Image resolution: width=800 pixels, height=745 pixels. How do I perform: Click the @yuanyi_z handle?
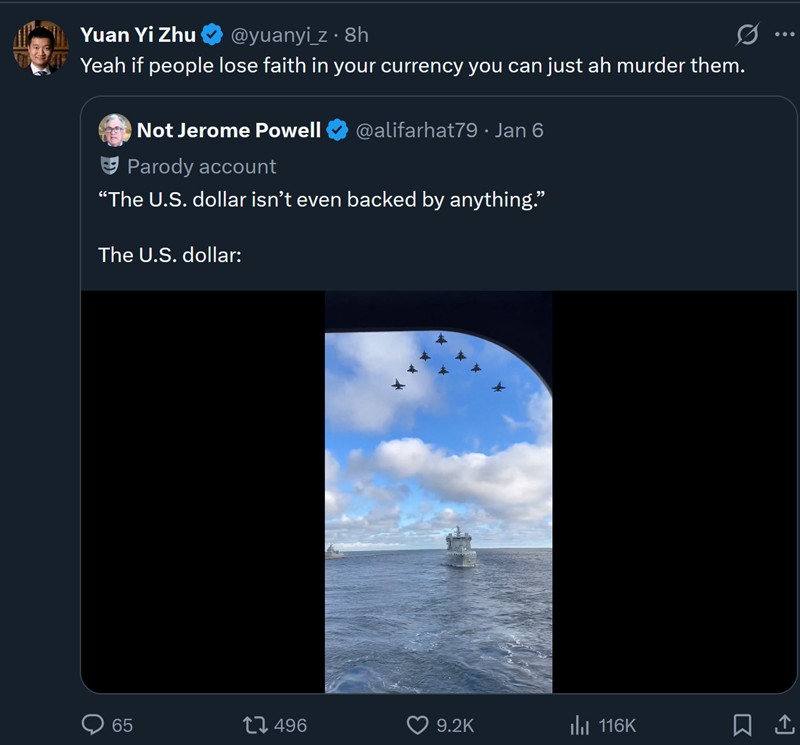[280, 34]
